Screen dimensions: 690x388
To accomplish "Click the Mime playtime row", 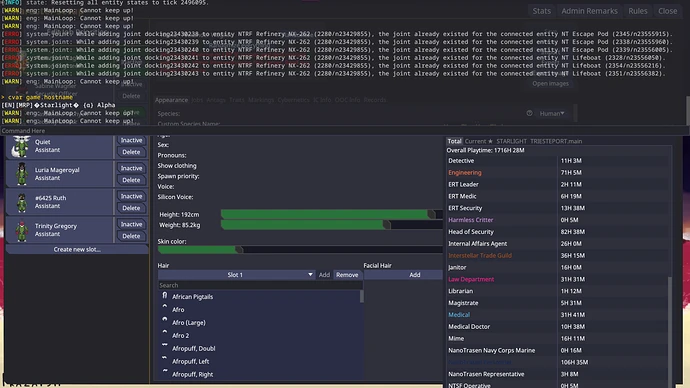I will click(557, 339).
